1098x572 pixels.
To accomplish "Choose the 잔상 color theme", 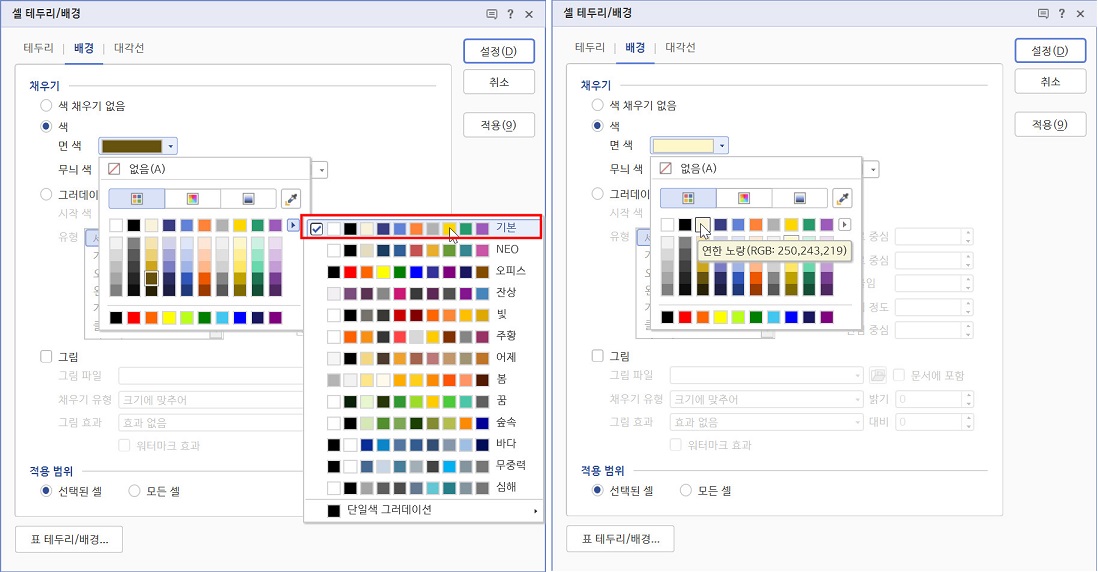I will (424, 293).
